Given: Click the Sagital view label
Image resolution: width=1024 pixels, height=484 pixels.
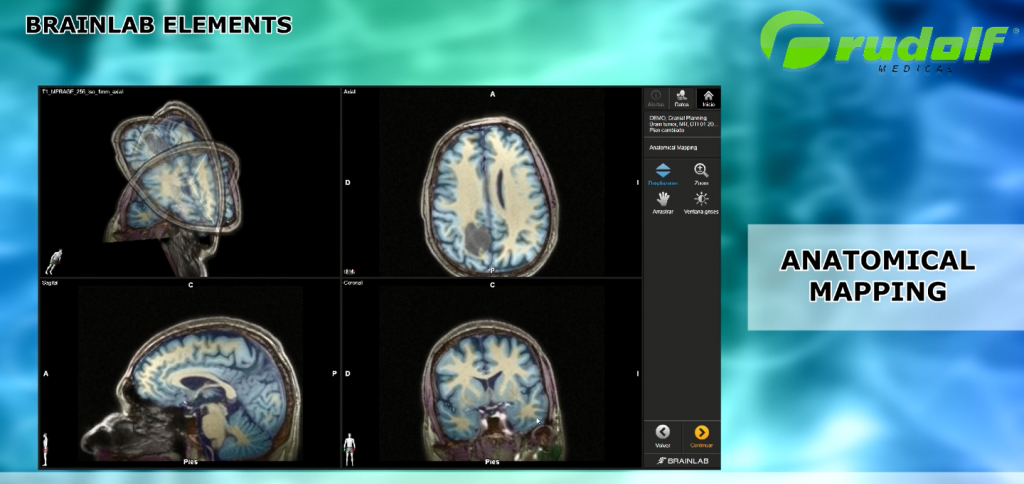Looking at the screenshot, I should tap(50, 284).
